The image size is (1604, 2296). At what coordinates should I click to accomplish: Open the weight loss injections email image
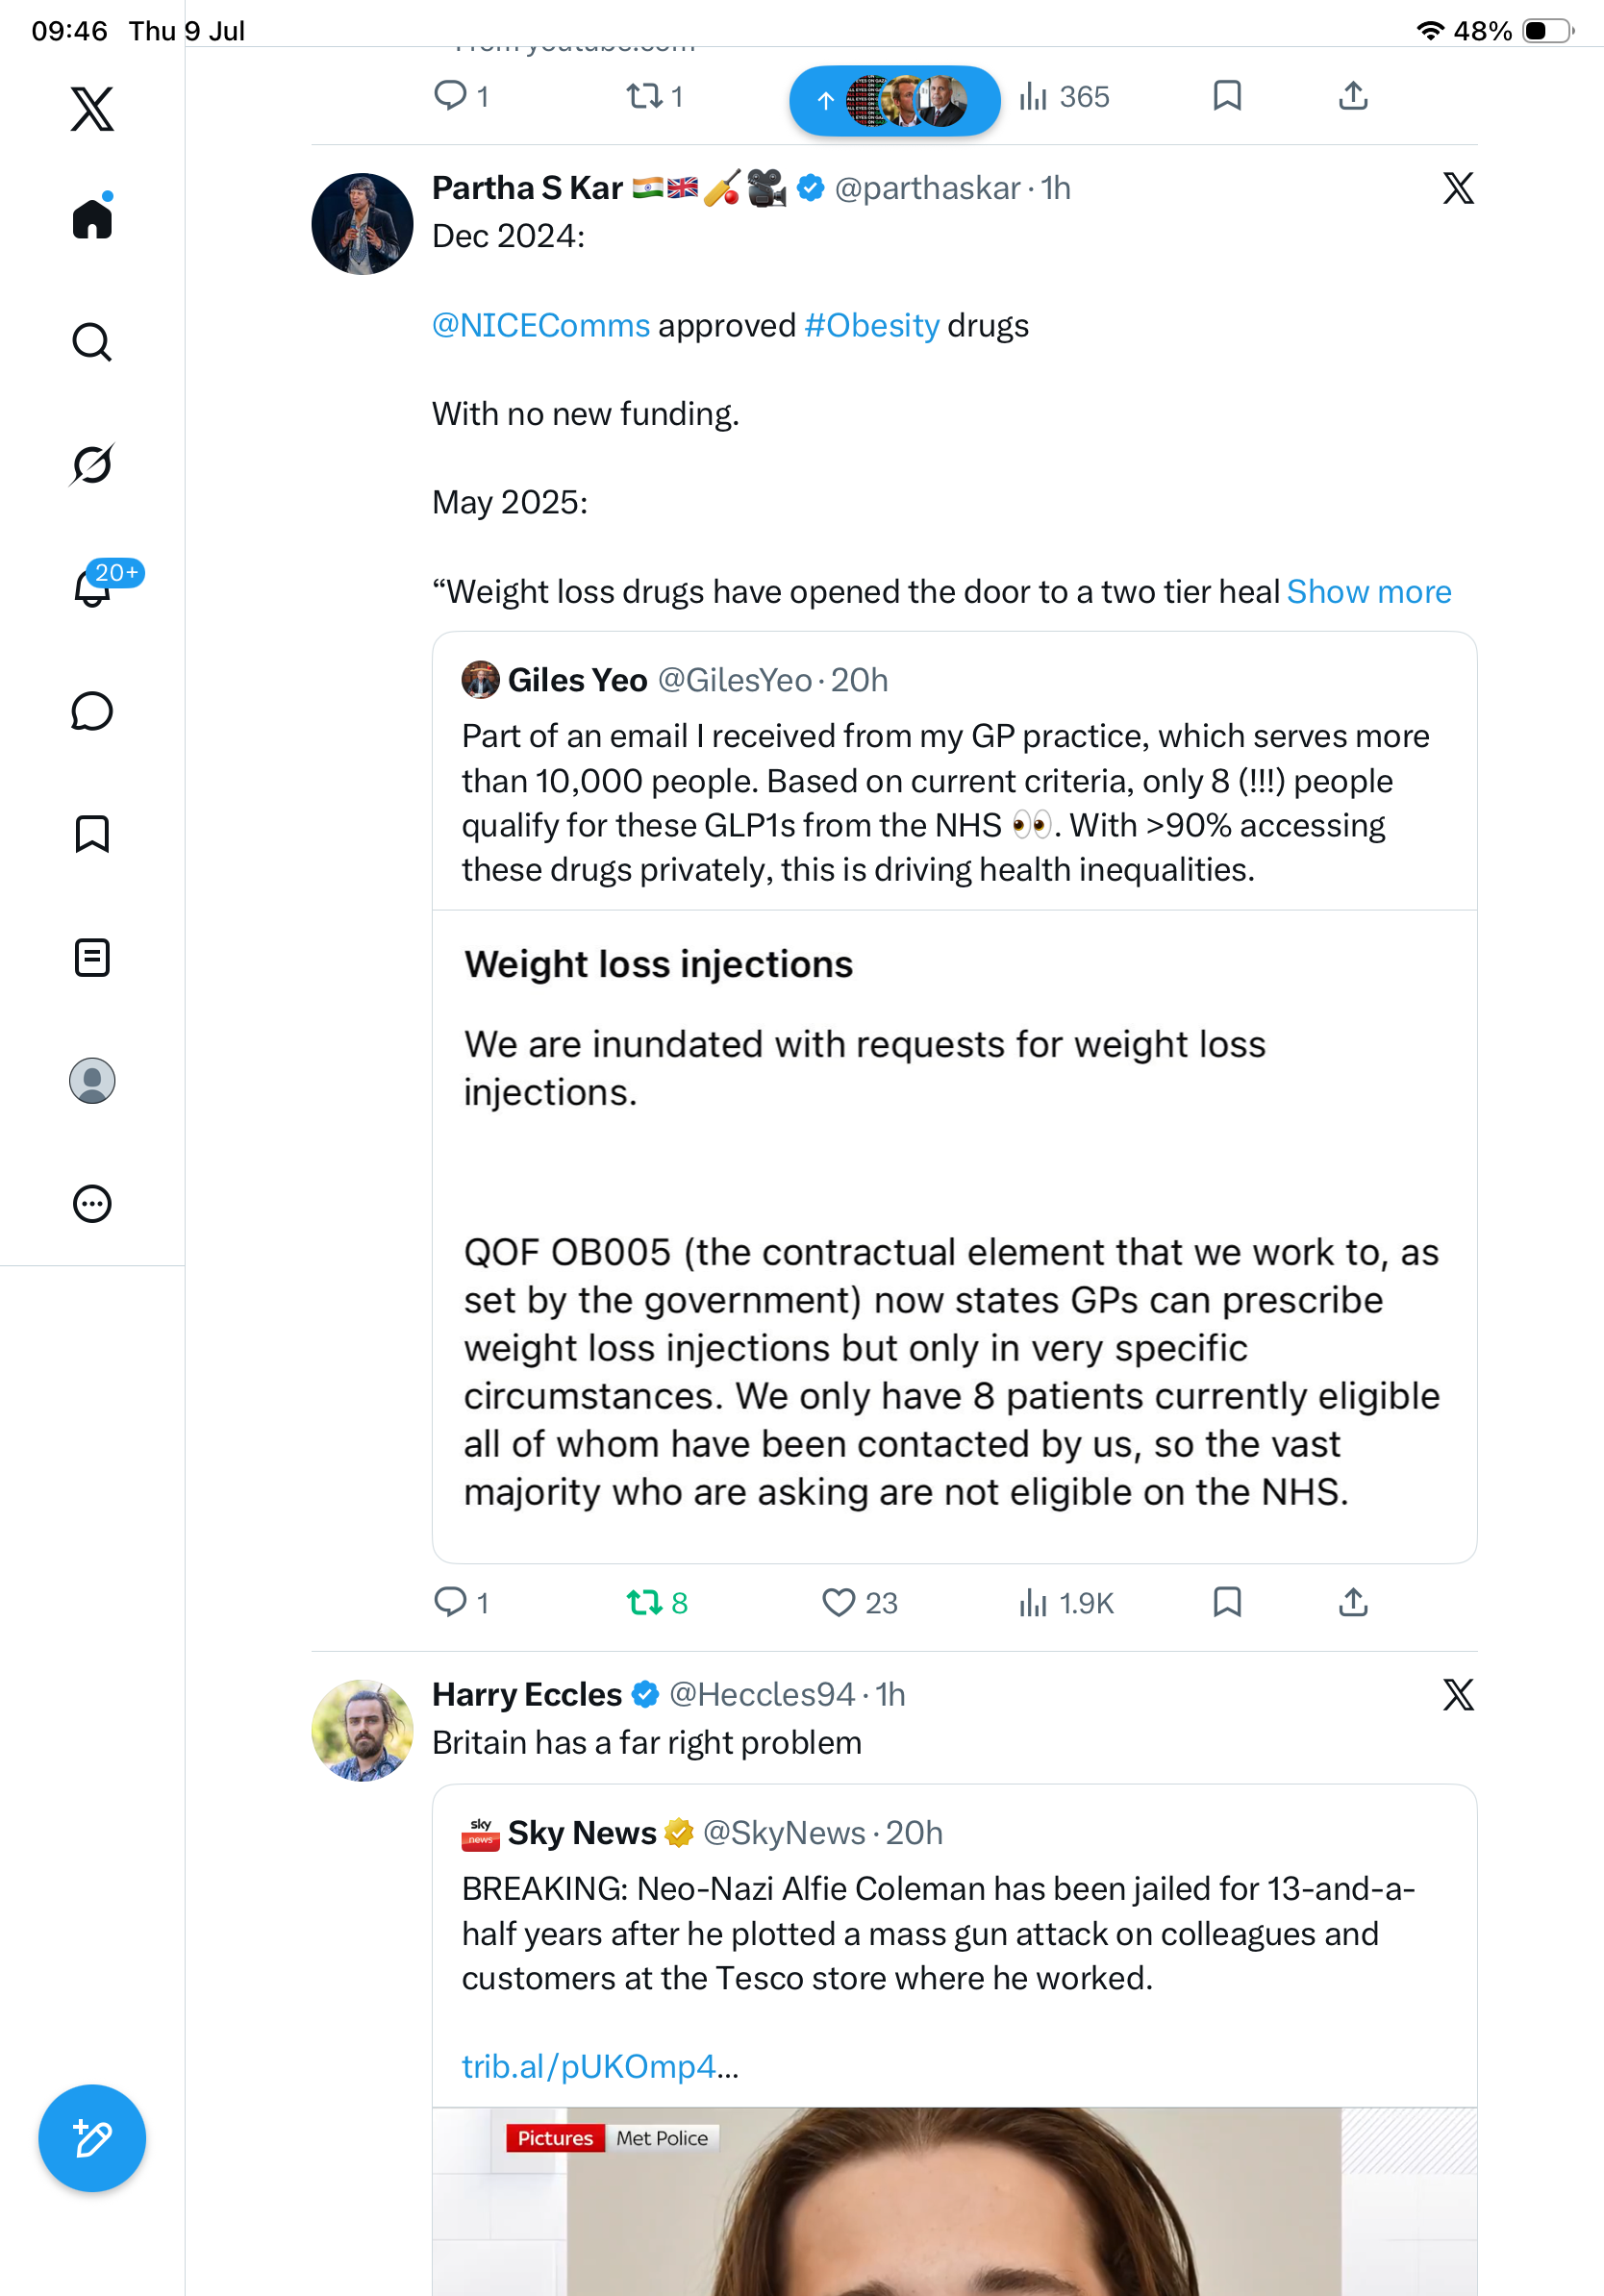tap(954, 1236)
